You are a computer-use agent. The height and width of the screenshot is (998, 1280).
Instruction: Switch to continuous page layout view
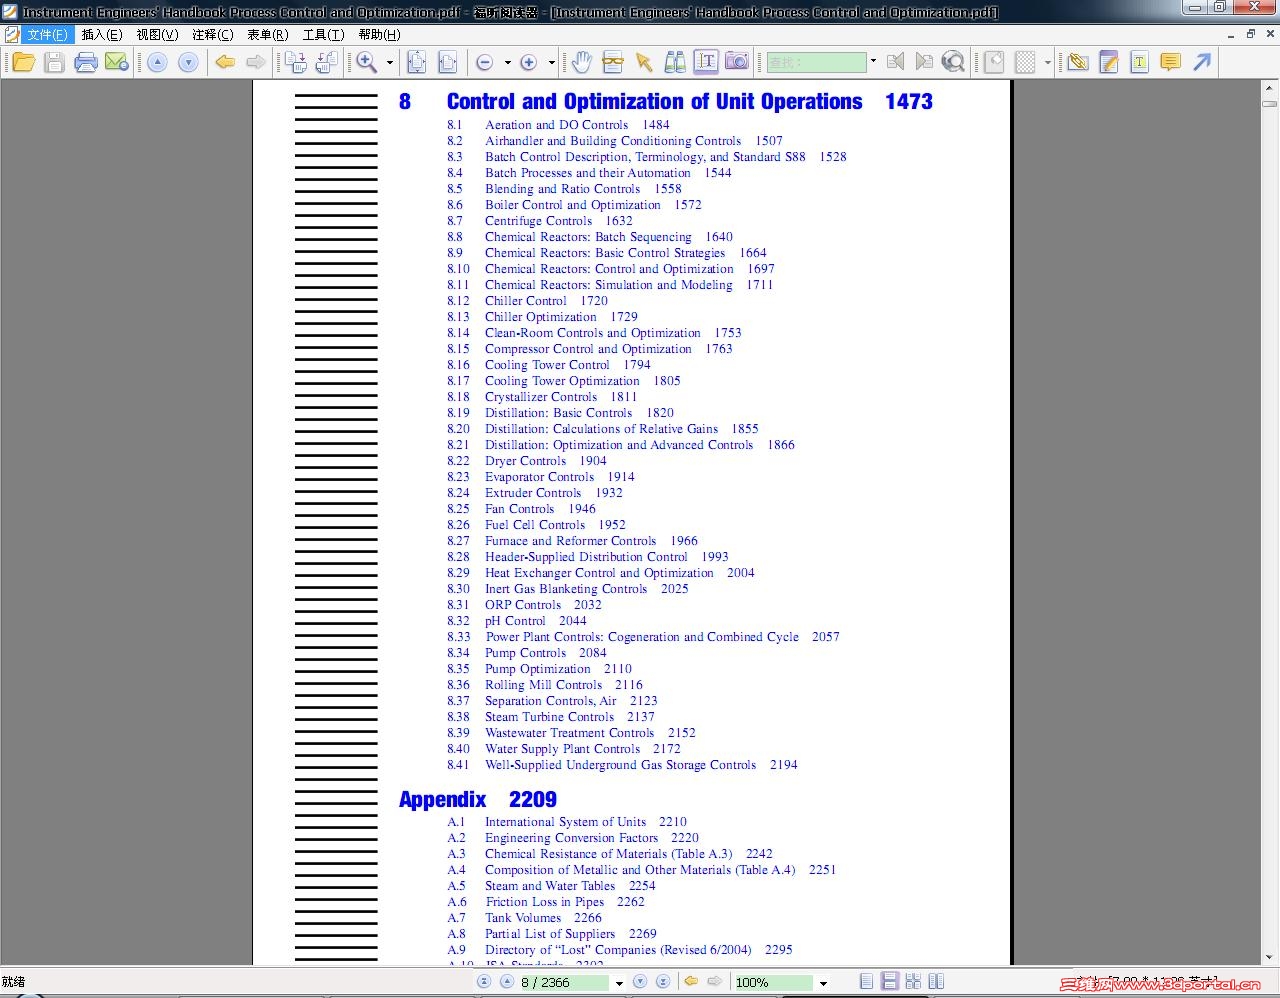tap(890, 982)
